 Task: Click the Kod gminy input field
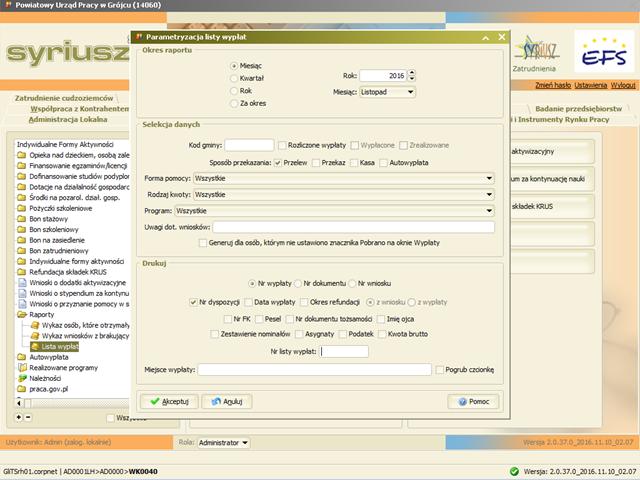249,145
